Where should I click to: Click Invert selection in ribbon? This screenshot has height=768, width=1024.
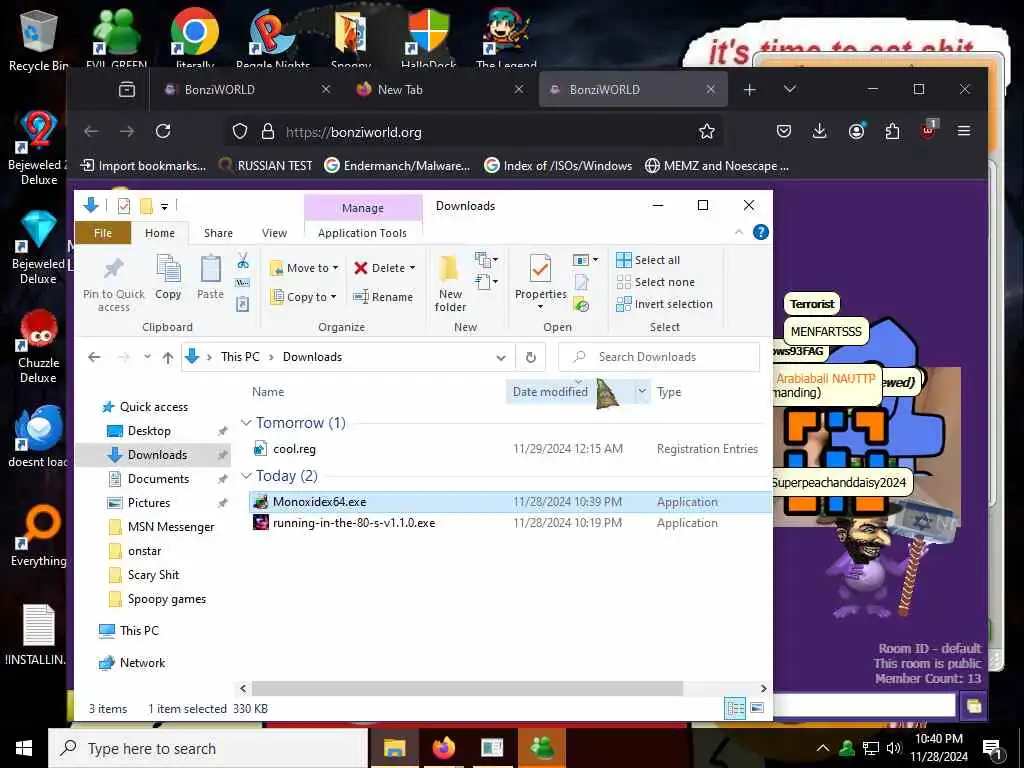point(664,304)
